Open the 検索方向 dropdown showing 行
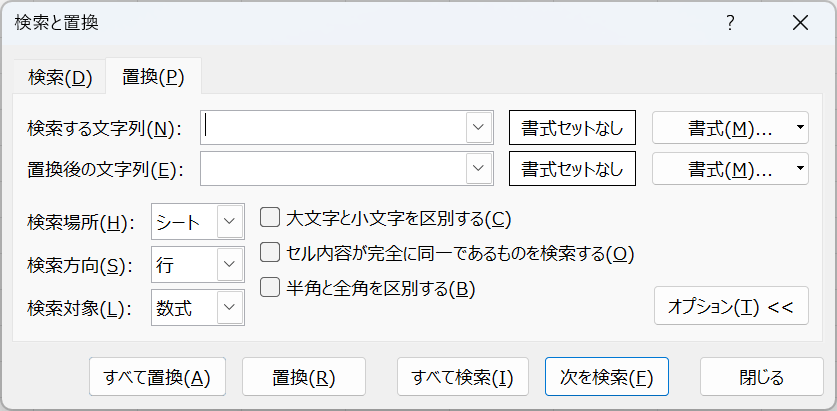 pos(229,264)
